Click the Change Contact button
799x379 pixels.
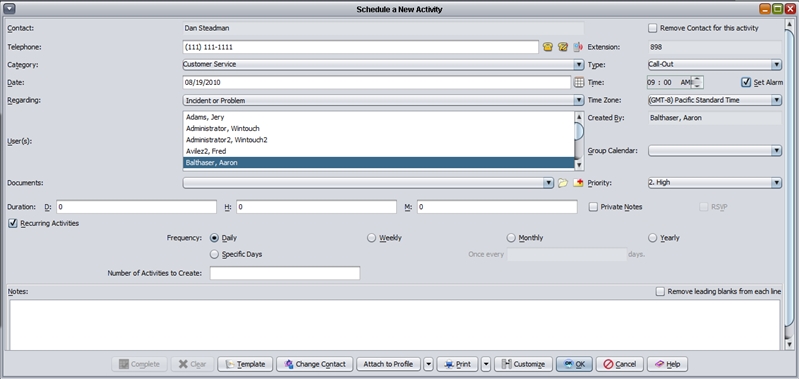[315, 364]
